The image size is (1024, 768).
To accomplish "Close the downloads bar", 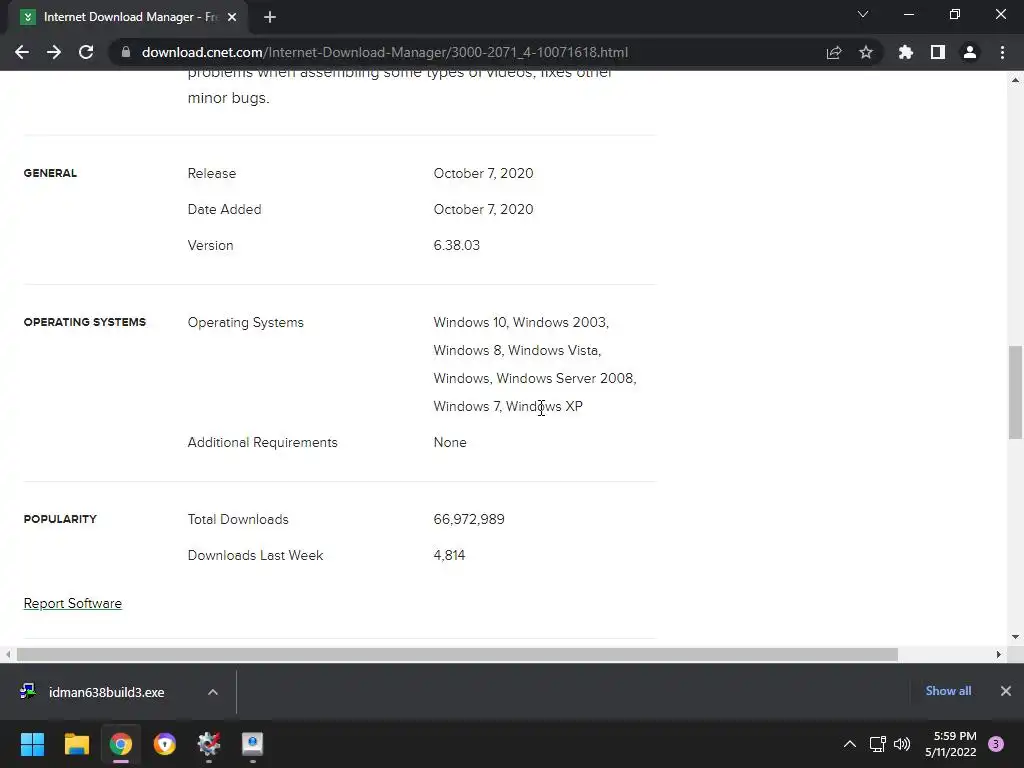I will tap(1006, 691).
